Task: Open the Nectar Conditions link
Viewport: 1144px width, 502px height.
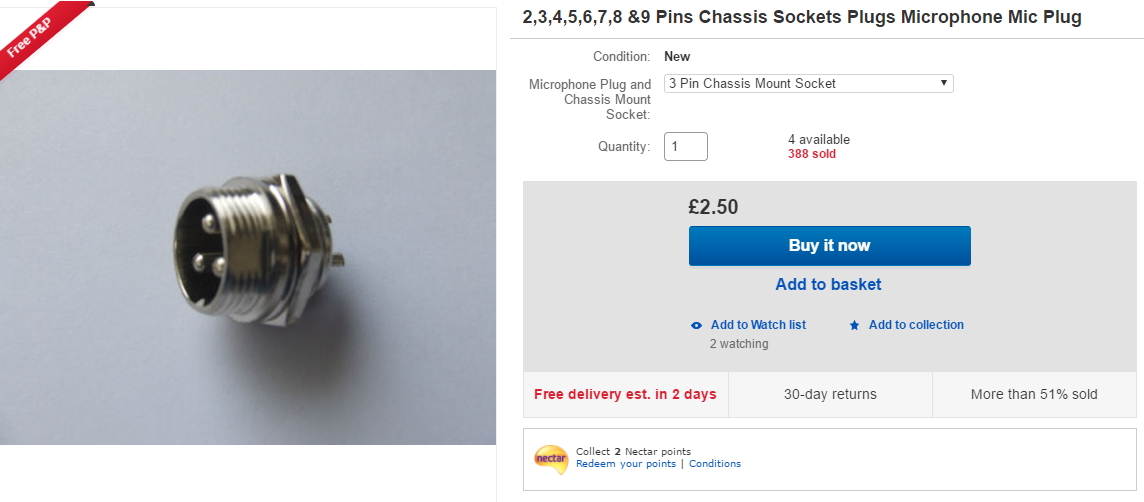Action: pos(715,464)
